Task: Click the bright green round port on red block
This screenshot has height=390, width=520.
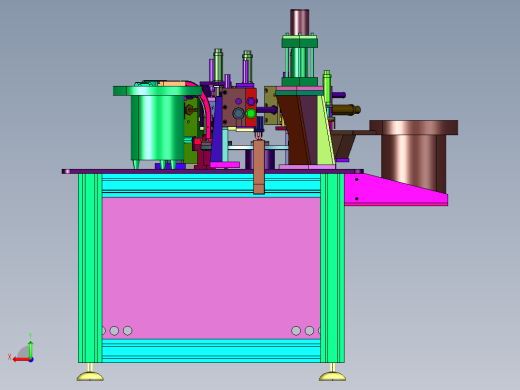Action: click(251, 114)
